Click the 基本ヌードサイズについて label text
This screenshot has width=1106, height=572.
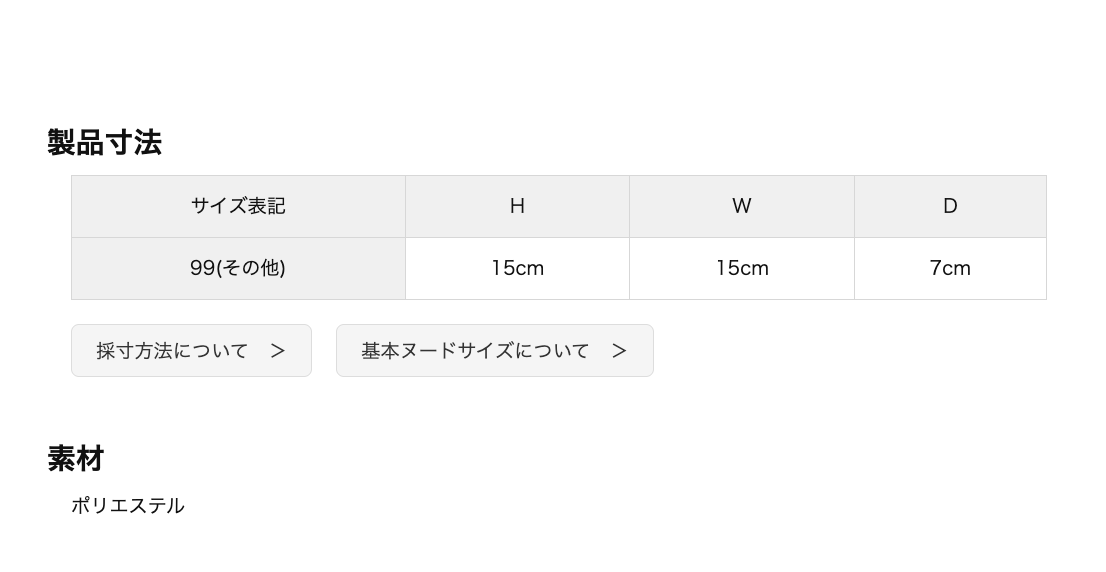coord(475,351)
